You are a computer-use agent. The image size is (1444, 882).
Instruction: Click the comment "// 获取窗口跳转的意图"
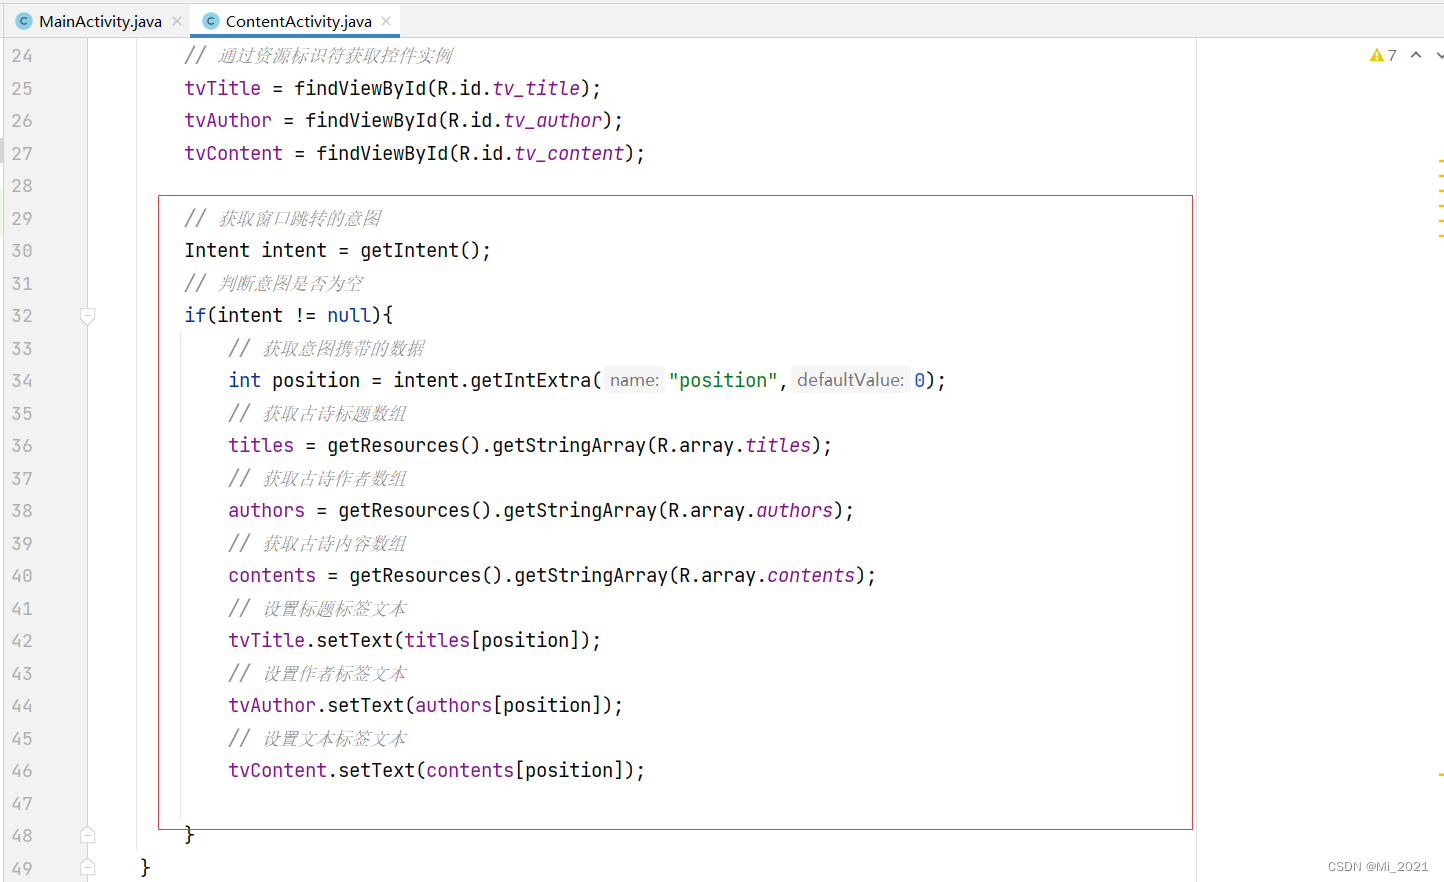pos(283,218)
